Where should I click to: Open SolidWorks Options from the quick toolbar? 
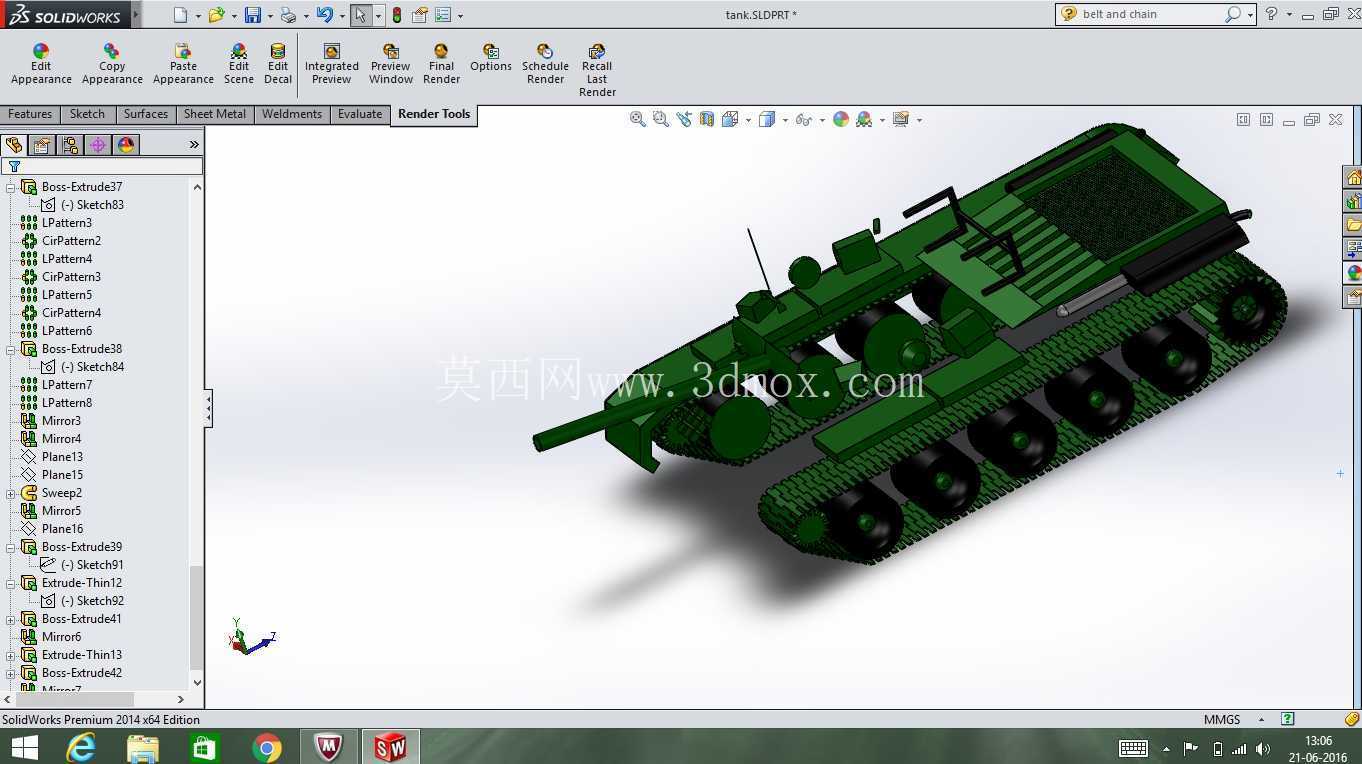(x=443, y=15)
